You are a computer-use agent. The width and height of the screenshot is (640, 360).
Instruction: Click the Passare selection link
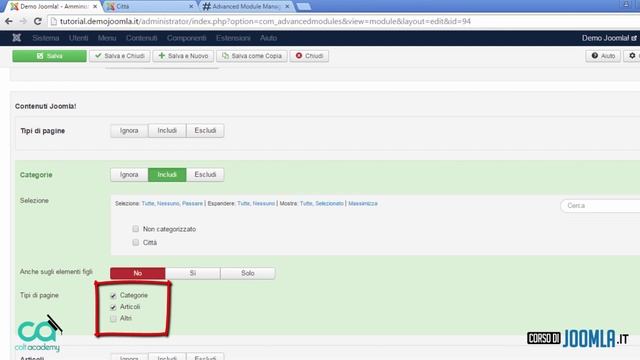(x=192, y=203)
